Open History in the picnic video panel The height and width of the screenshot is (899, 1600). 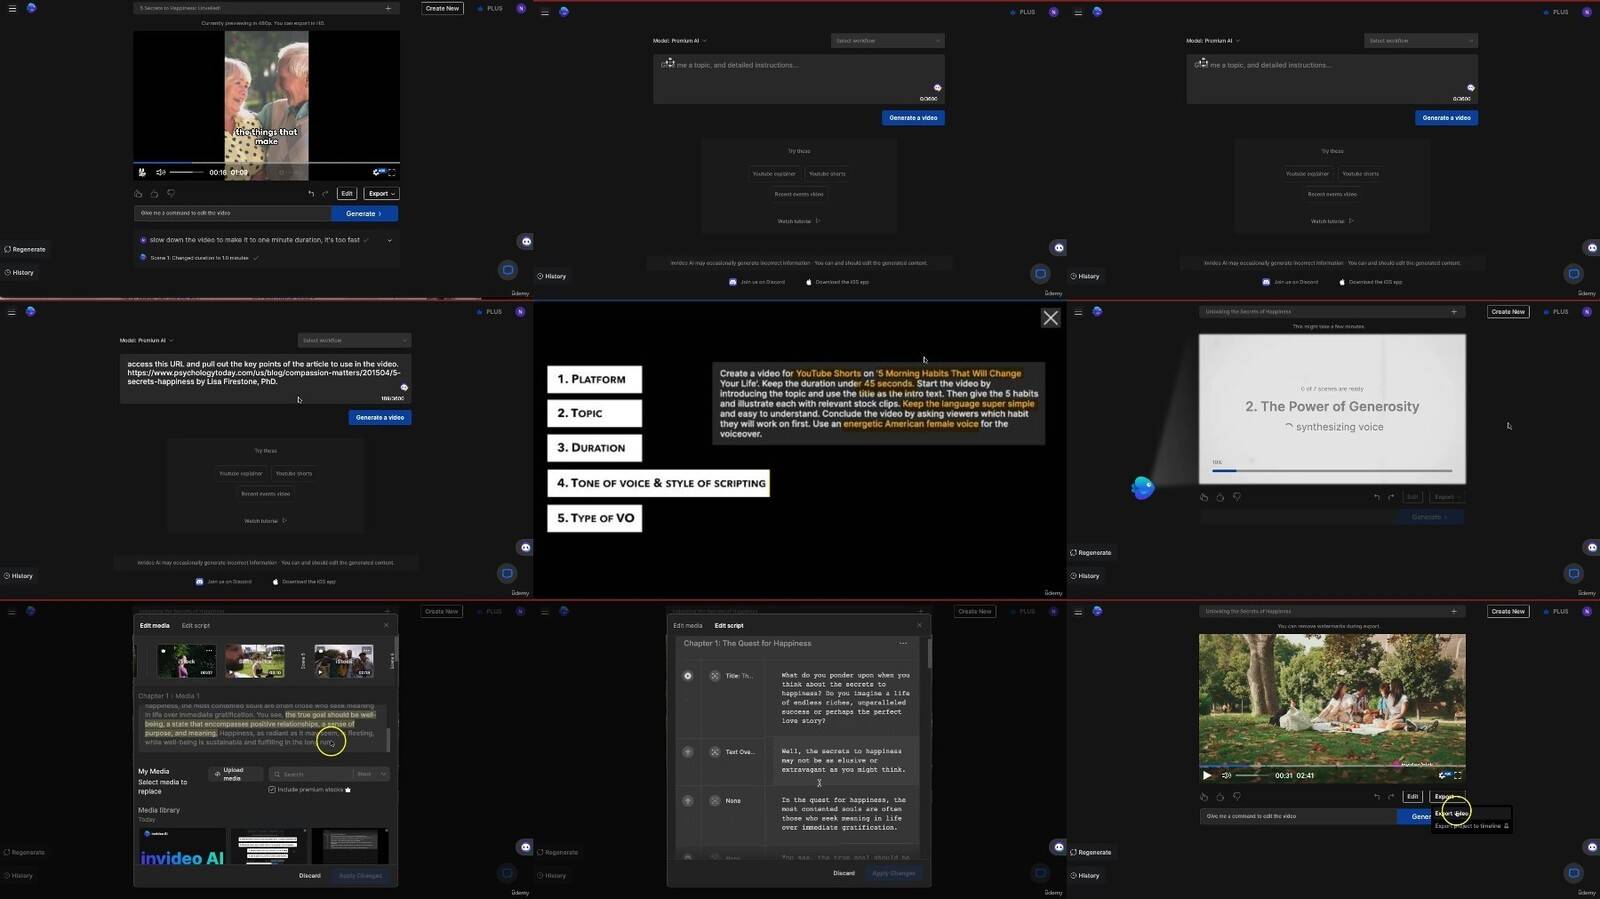[x=1085, y=876]
